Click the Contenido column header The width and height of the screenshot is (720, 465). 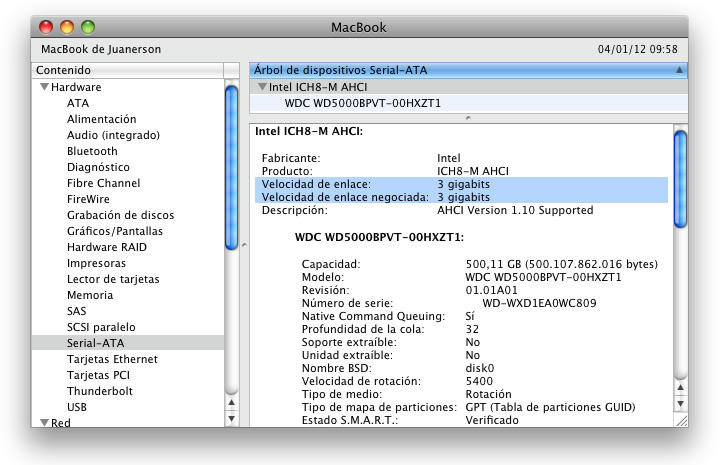pos(128,70)
